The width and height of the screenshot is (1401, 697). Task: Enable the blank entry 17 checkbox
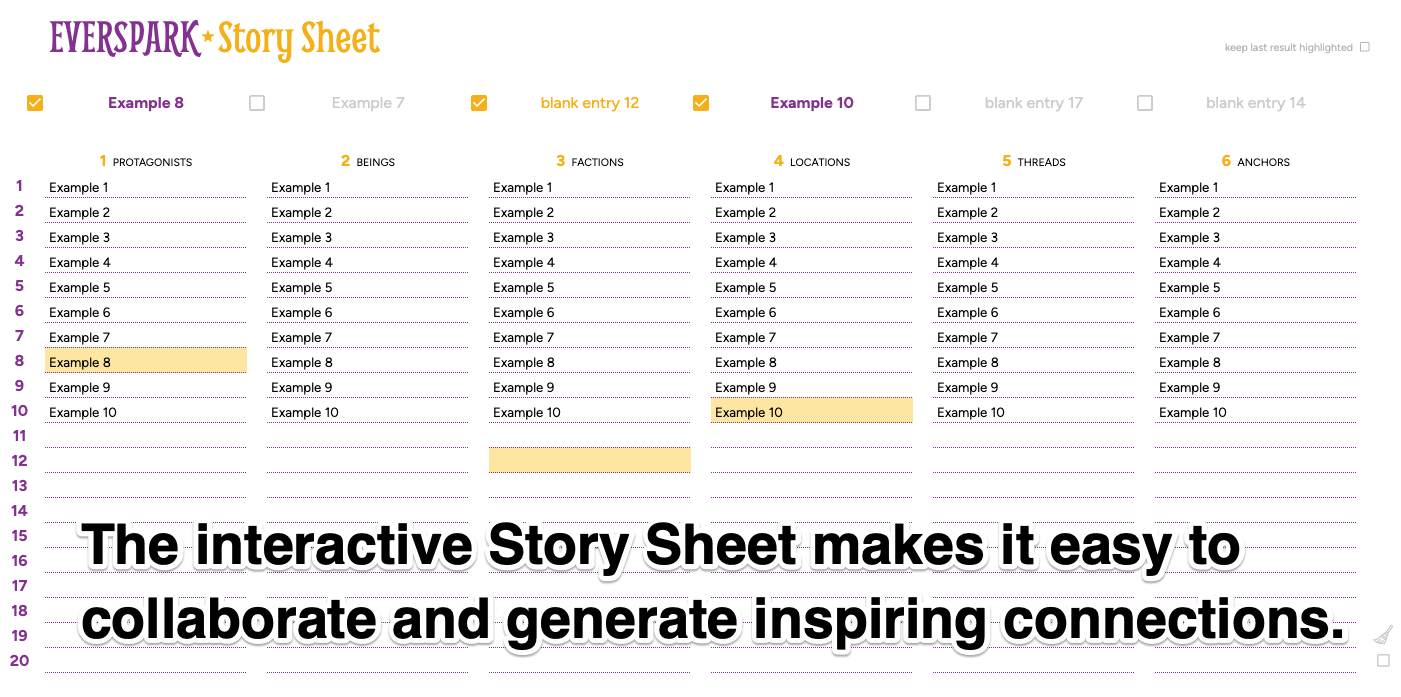[923, 103]
